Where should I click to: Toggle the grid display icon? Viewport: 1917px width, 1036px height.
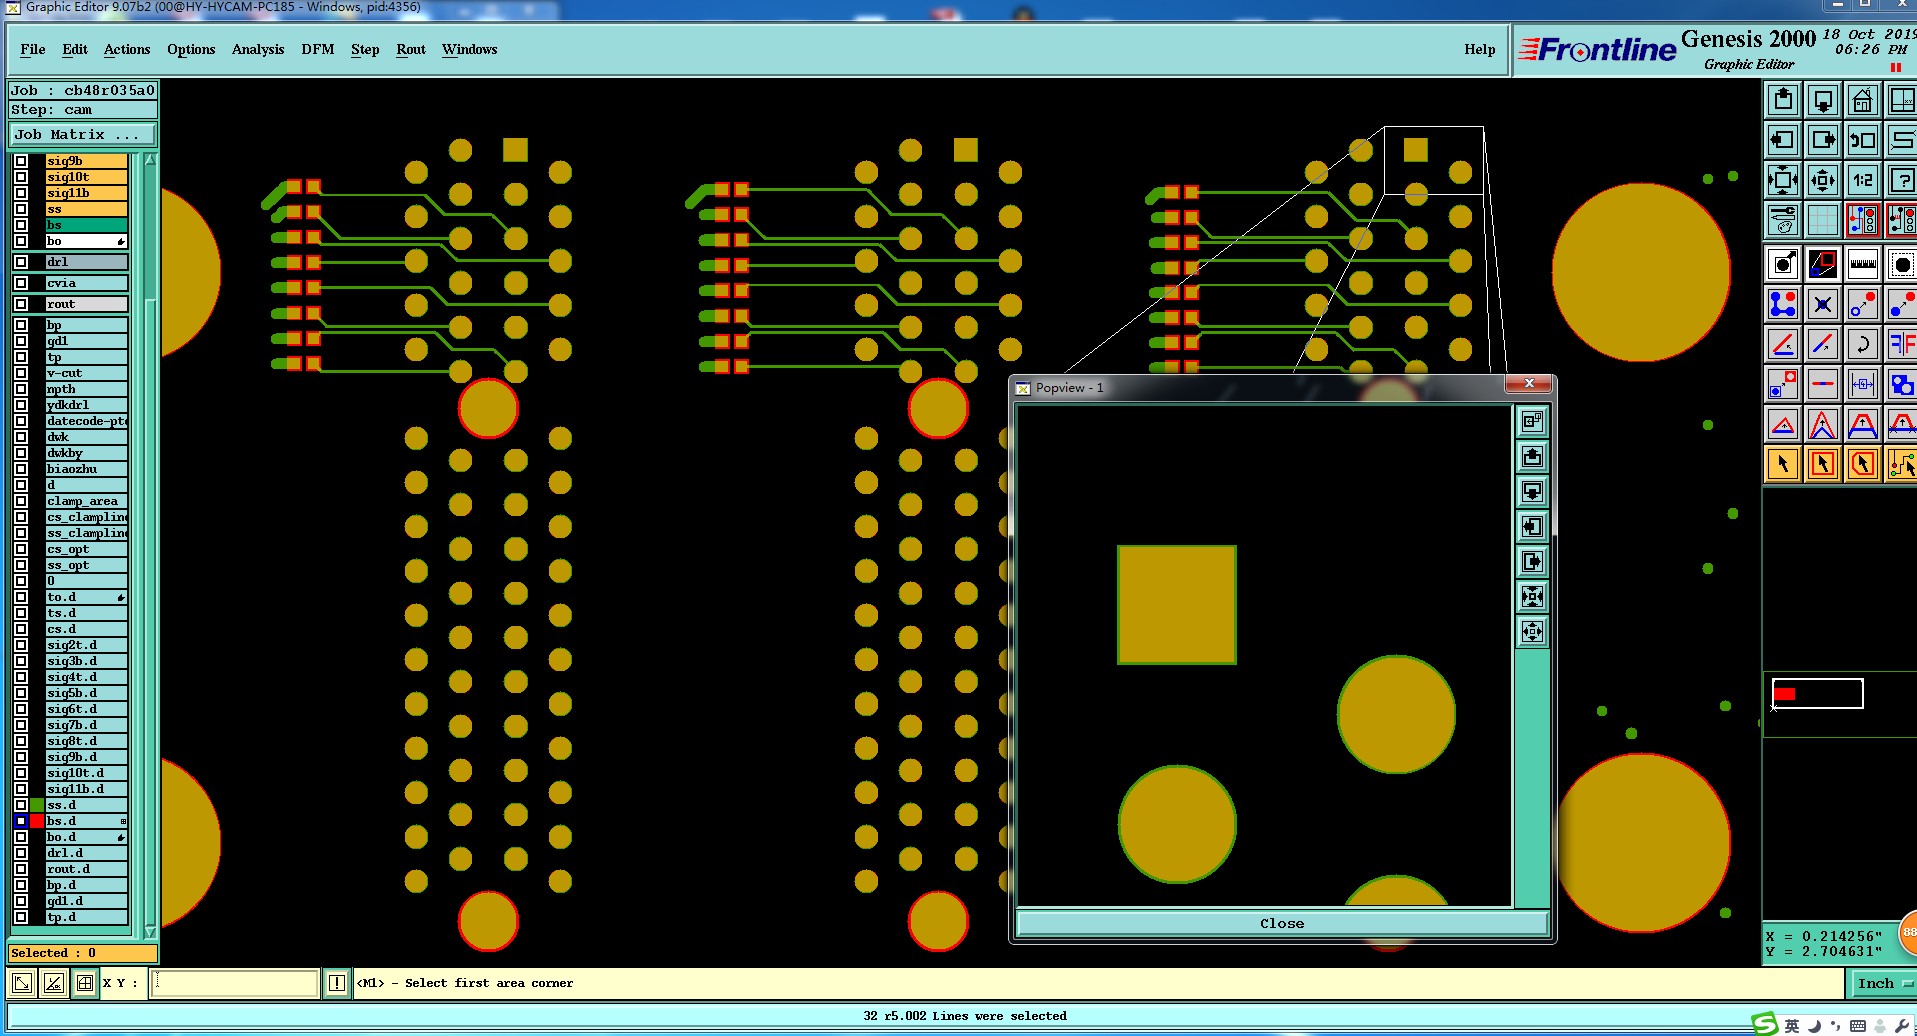click(1823, 220)
